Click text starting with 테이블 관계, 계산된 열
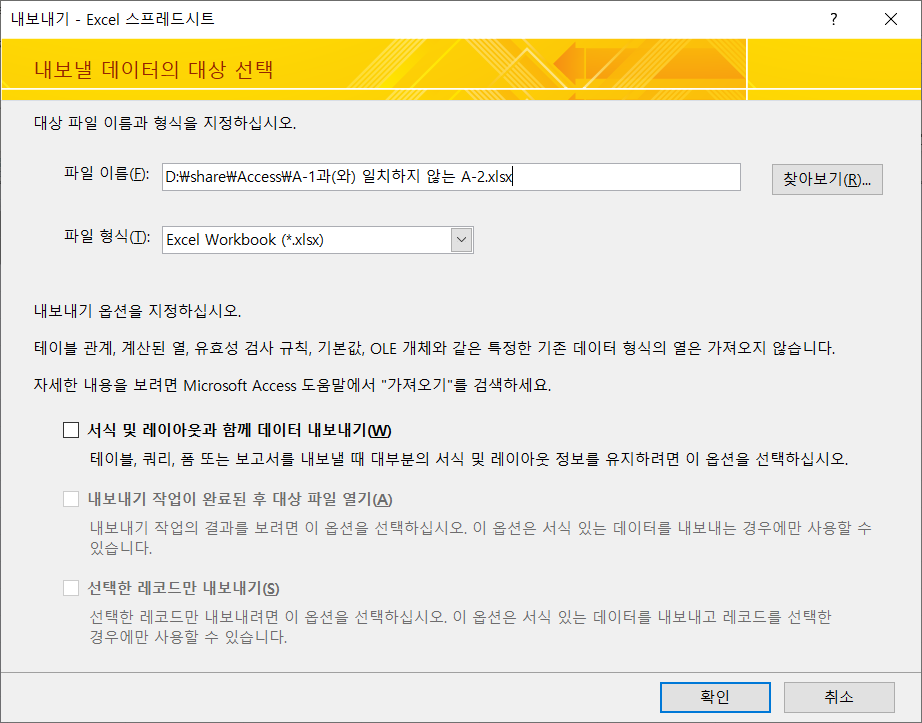Image resolution: width=922 pixels, height=723 pixels. (x=435, y=348)
